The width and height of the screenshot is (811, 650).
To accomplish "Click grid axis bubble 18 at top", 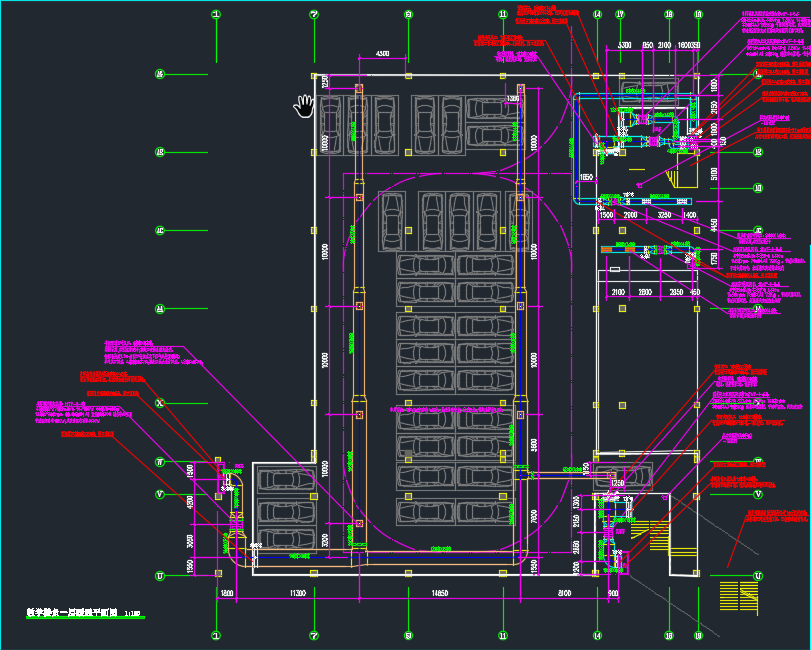I will click(669, 14).
